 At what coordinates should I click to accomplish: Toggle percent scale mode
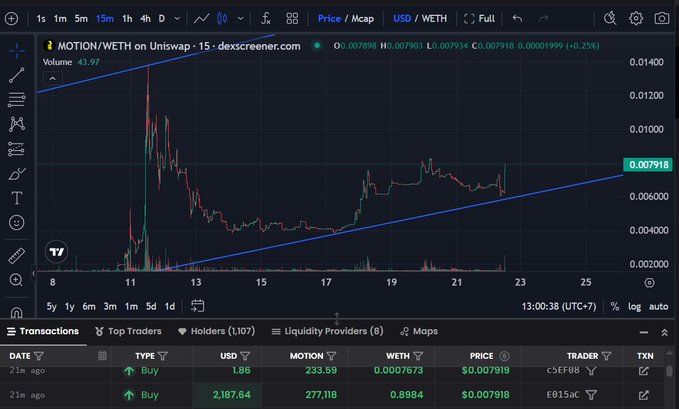tap(614, 307)
